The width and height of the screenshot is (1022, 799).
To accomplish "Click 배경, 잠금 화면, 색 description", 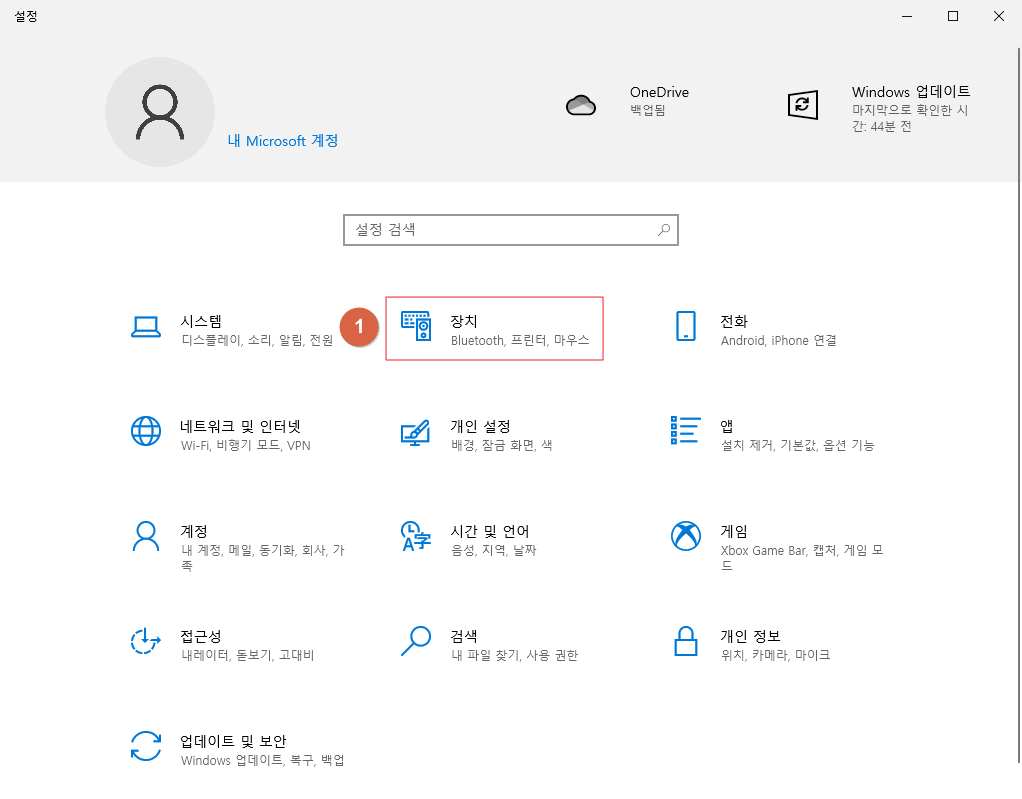I will click(502, 445).
